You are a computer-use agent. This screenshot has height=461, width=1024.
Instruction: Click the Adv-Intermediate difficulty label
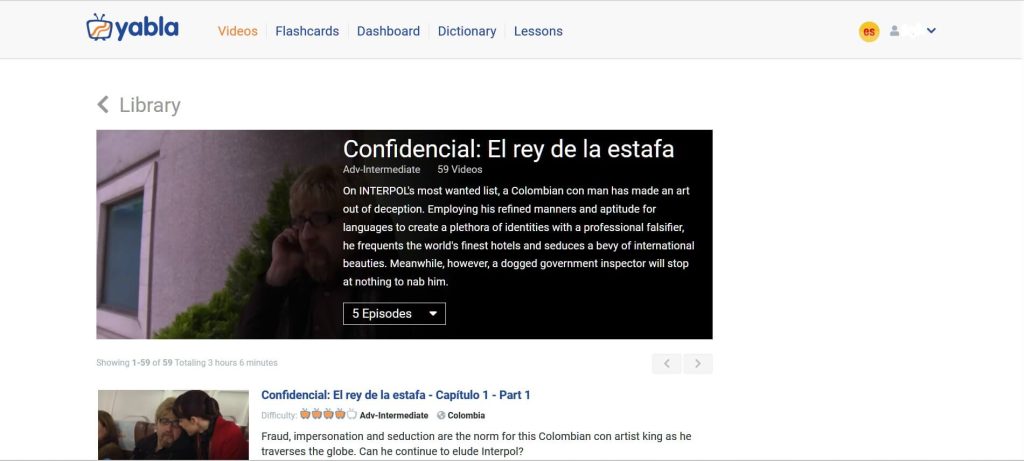394,415
